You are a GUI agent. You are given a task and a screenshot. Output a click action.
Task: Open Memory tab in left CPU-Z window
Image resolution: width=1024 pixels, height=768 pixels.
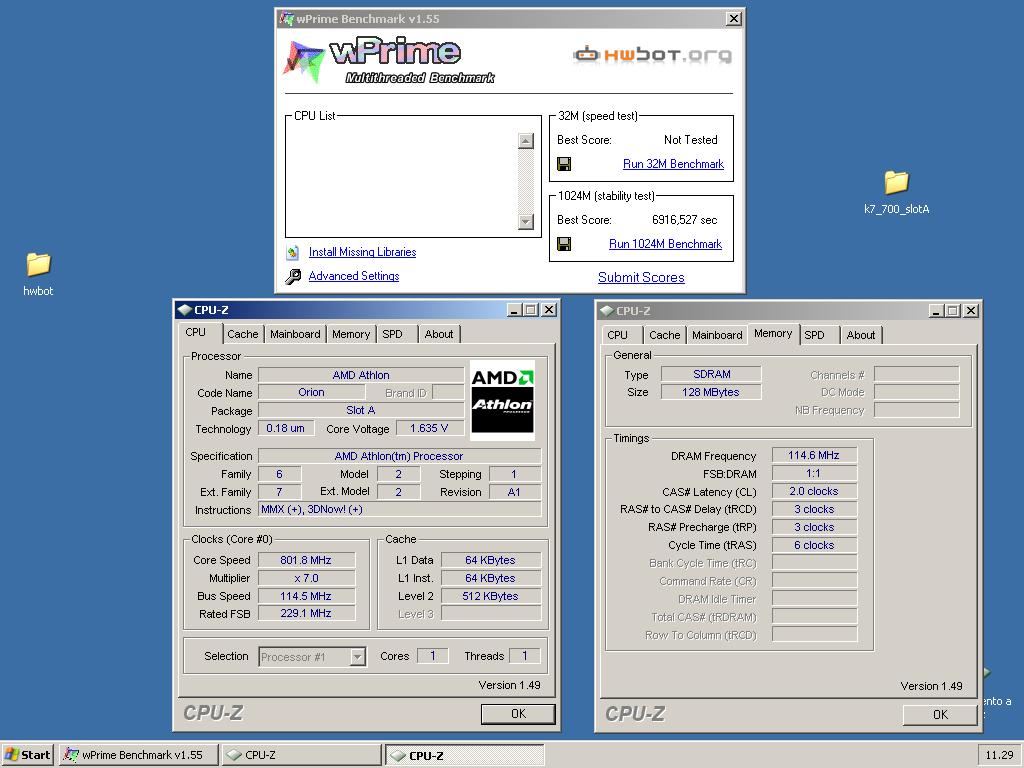(x=351, y=334)
